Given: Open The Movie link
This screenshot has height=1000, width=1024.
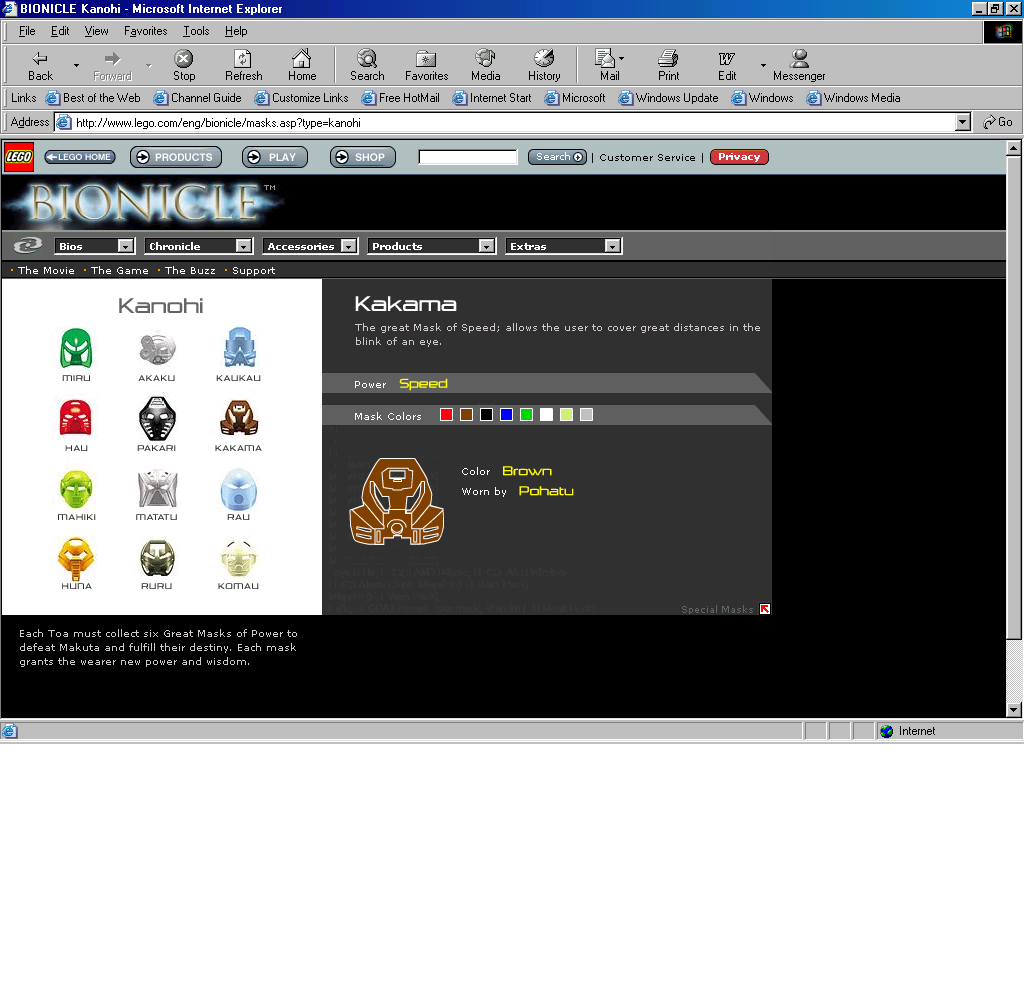Looking at the screenshot, I should pos(46,270).
